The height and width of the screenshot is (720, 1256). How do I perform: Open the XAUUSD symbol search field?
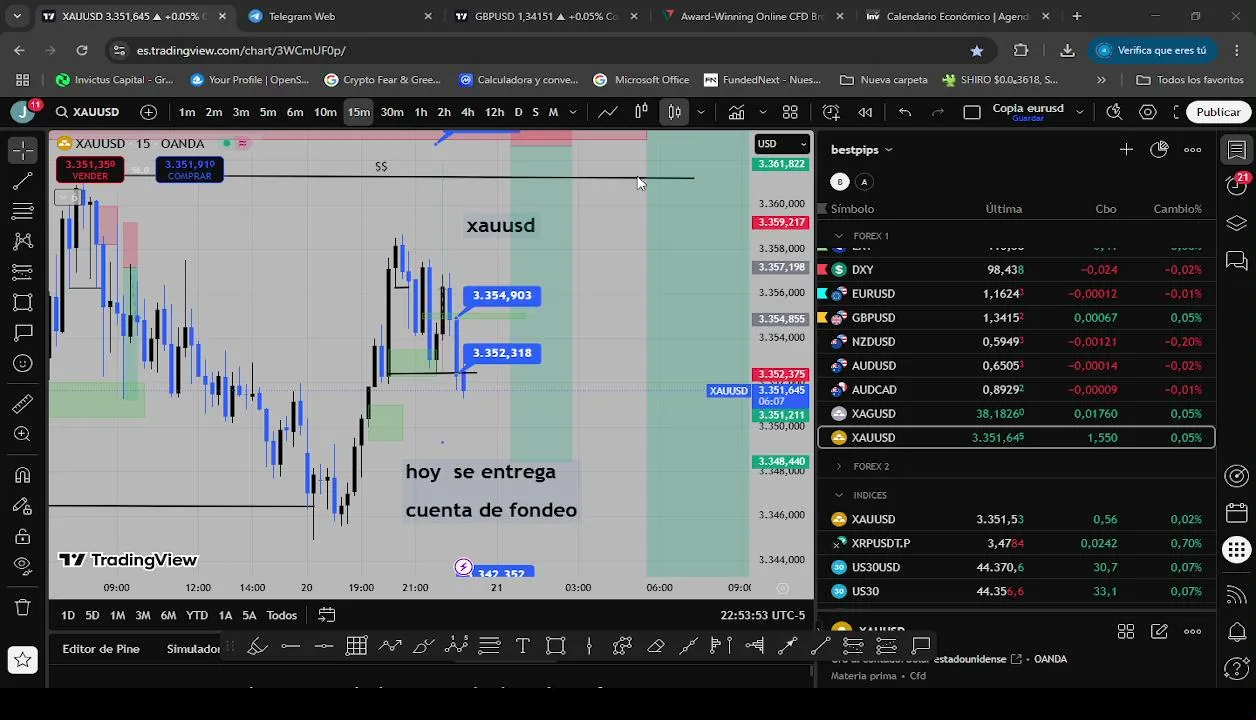[88, 112]
